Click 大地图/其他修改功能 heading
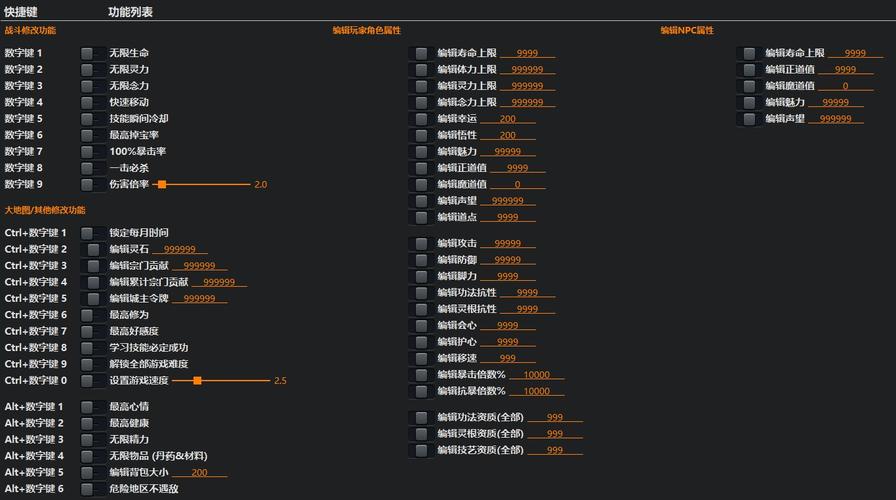Image resolution: width=896 pixels, height=500 pixels. click(x=45, y=210)
